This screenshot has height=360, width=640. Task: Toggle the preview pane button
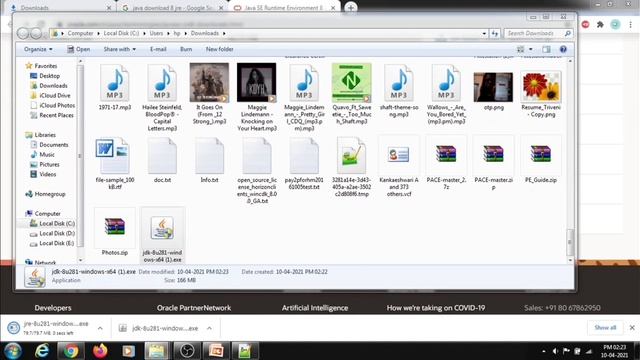click(x=546, y=49)
